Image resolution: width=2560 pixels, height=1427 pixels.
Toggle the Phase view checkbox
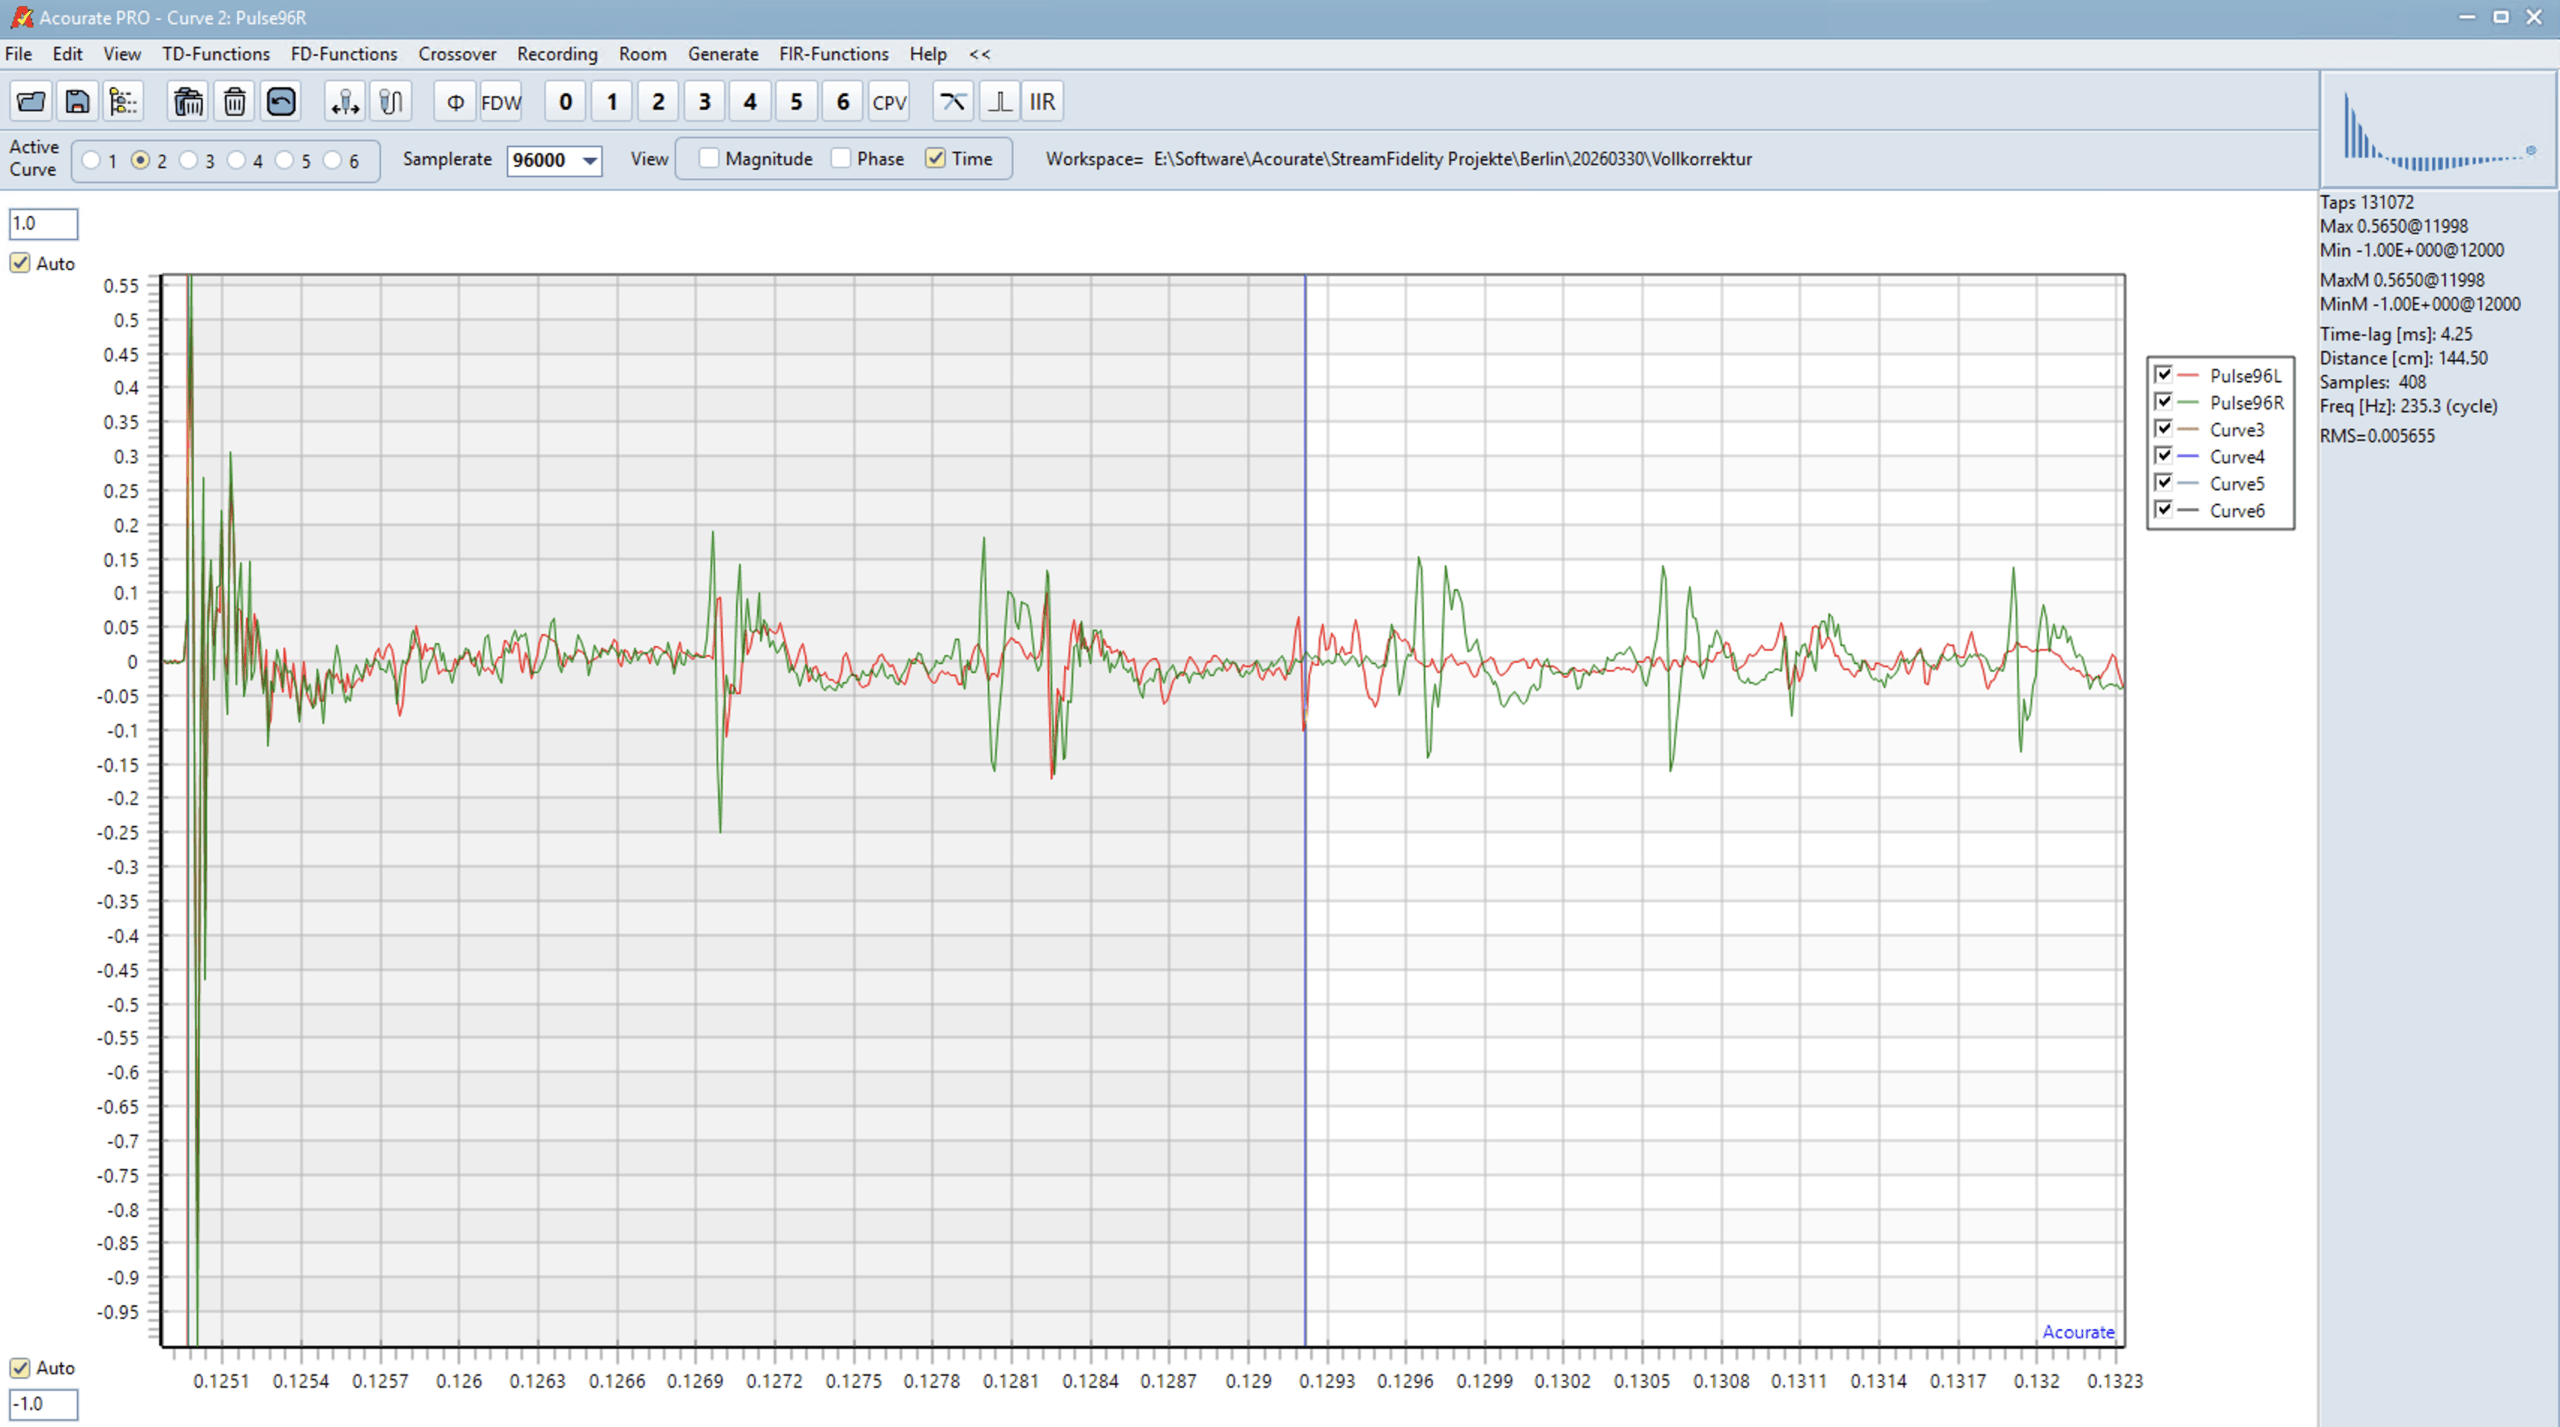[x=841, y=158]
